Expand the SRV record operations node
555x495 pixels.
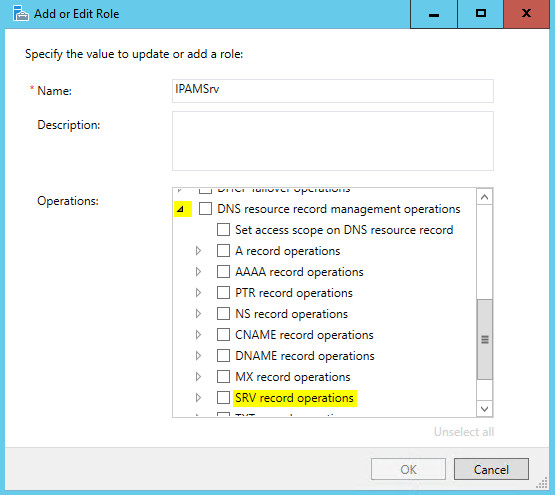pos(198,398)
